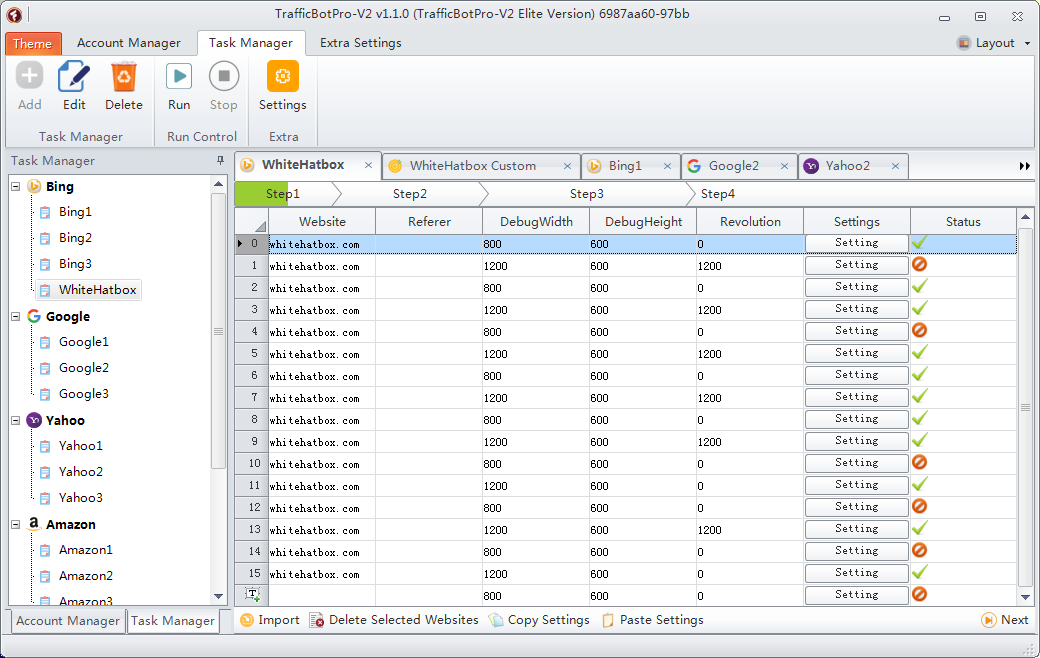1040x658 pixels.
Task: Click the Bing group icon in tree
Action: pos(34,186)
